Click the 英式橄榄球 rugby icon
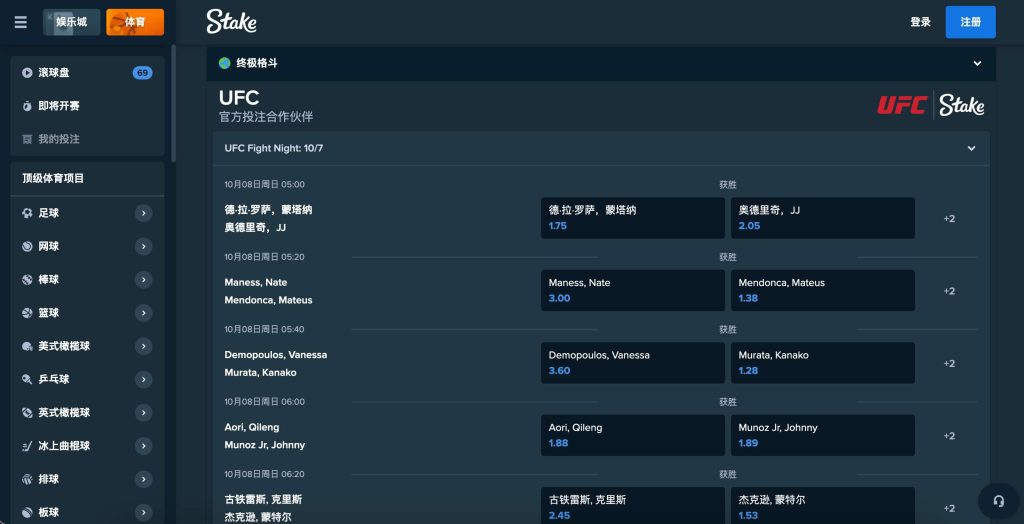Viewport: 1024px width, 524px height. (x=27, y=413)
